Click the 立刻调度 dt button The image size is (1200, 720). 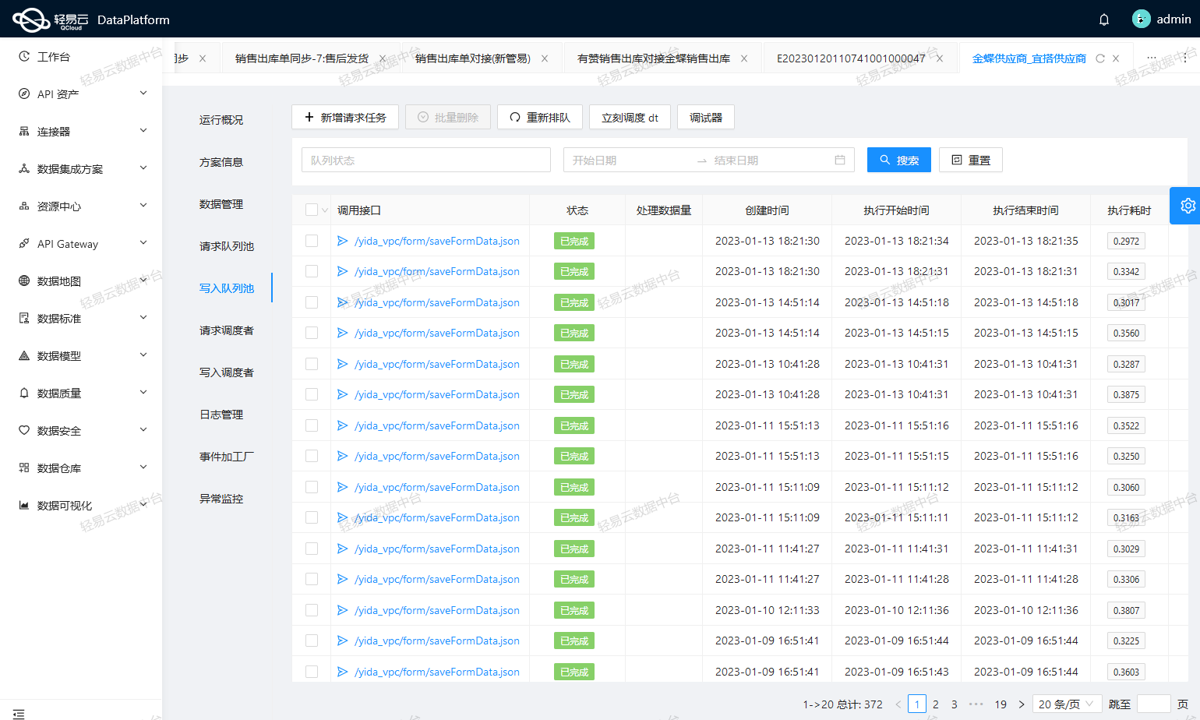630,117
